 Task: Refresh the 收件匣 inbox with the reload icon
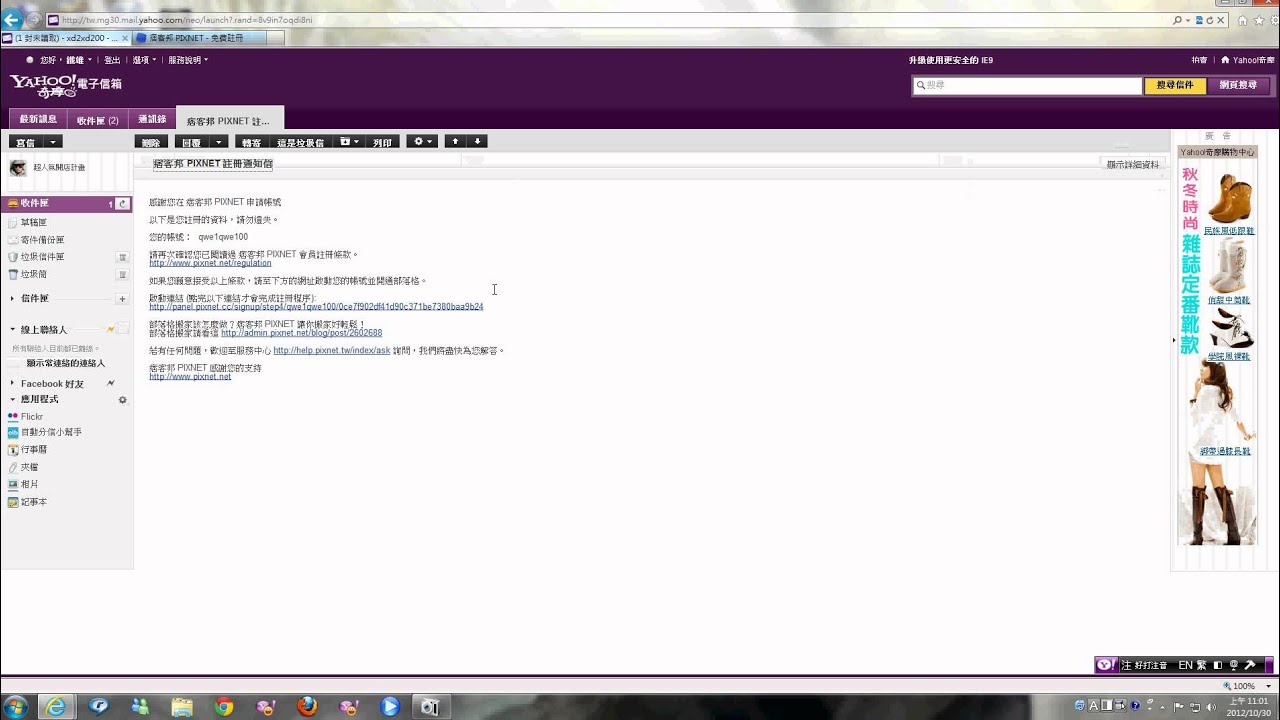122,204
